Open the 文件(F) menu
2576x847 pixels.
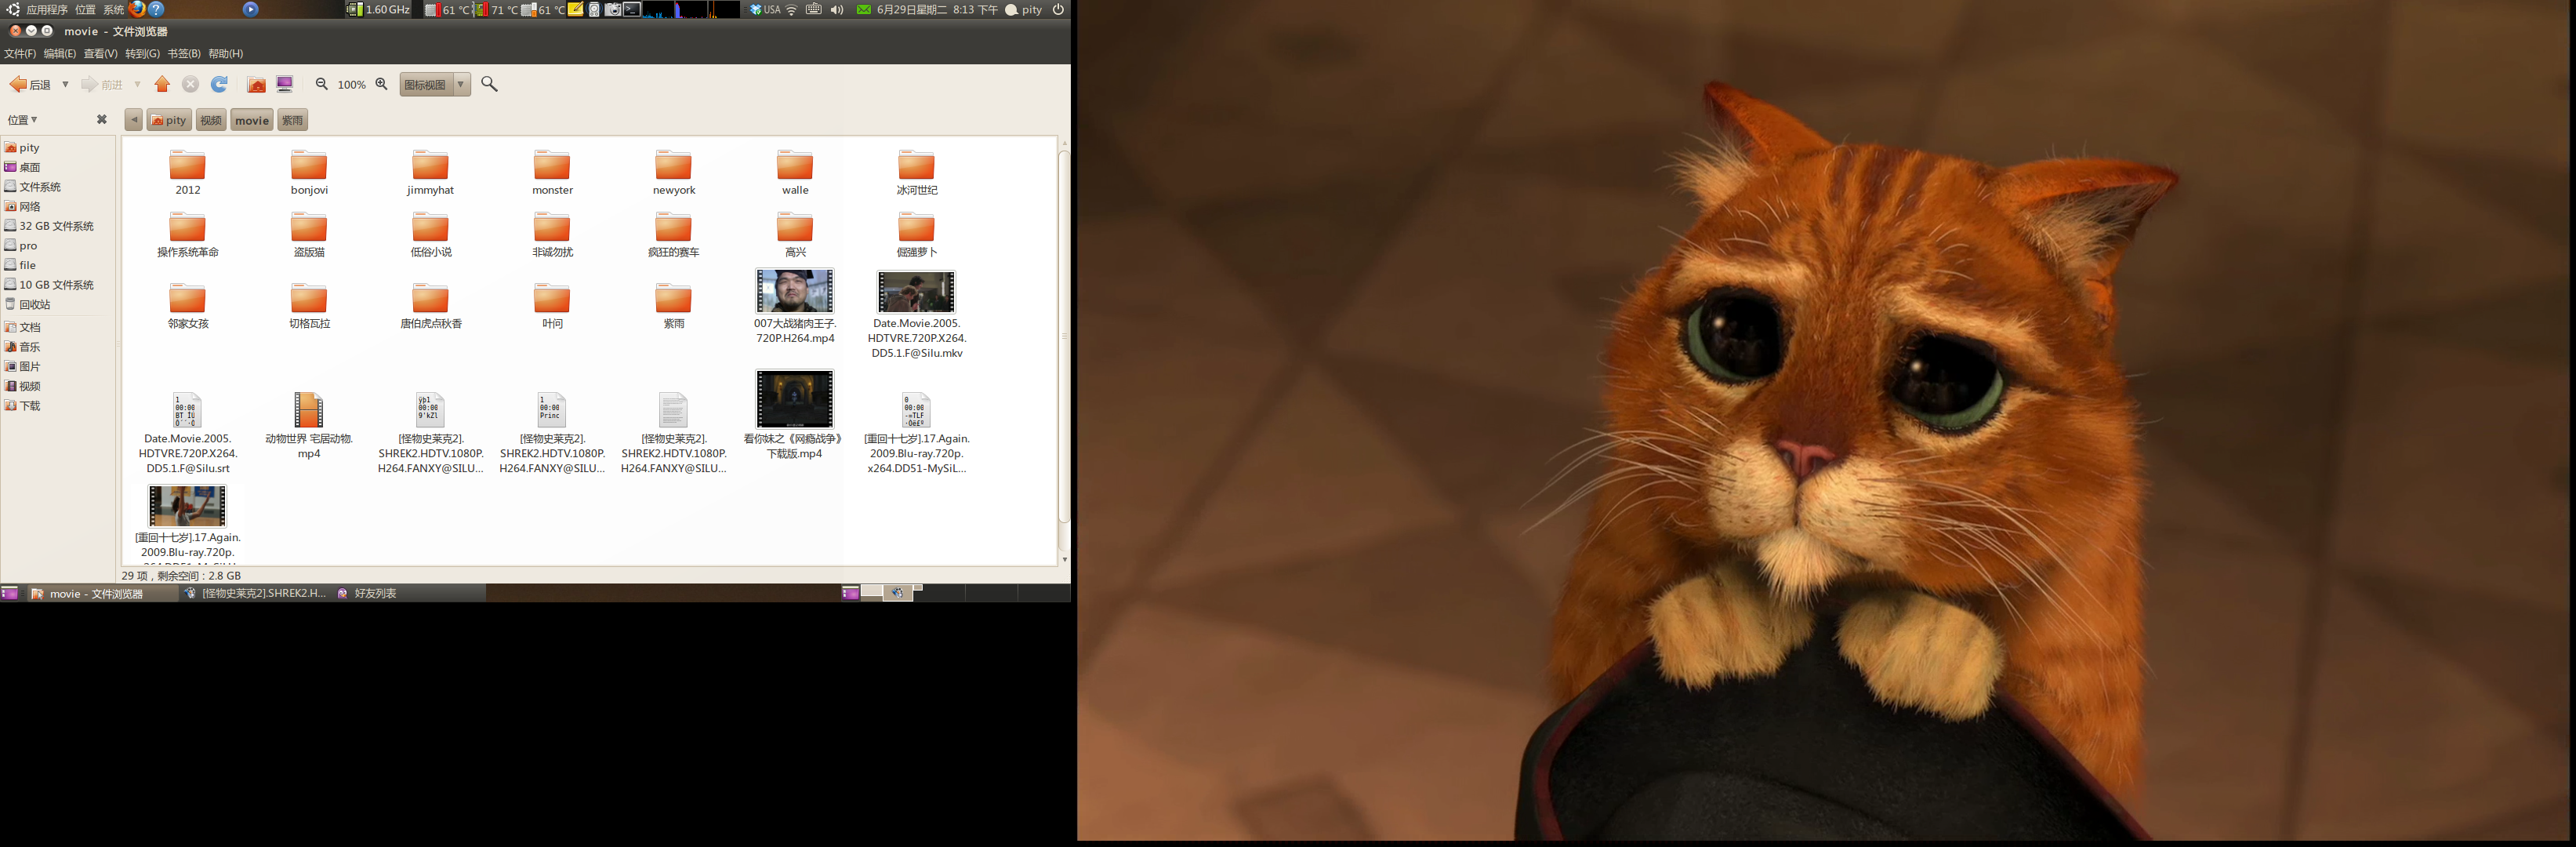coord(20,54)
